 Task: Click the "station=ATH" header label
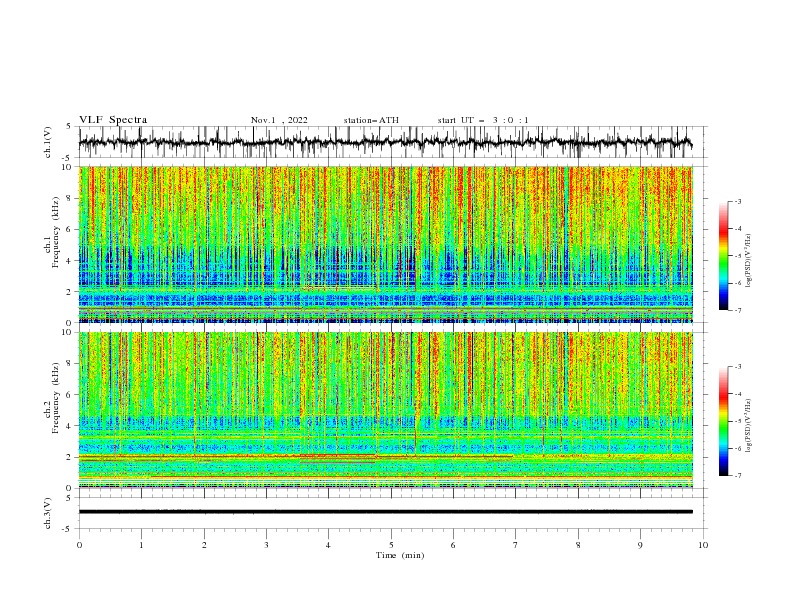tap(371, 120)
